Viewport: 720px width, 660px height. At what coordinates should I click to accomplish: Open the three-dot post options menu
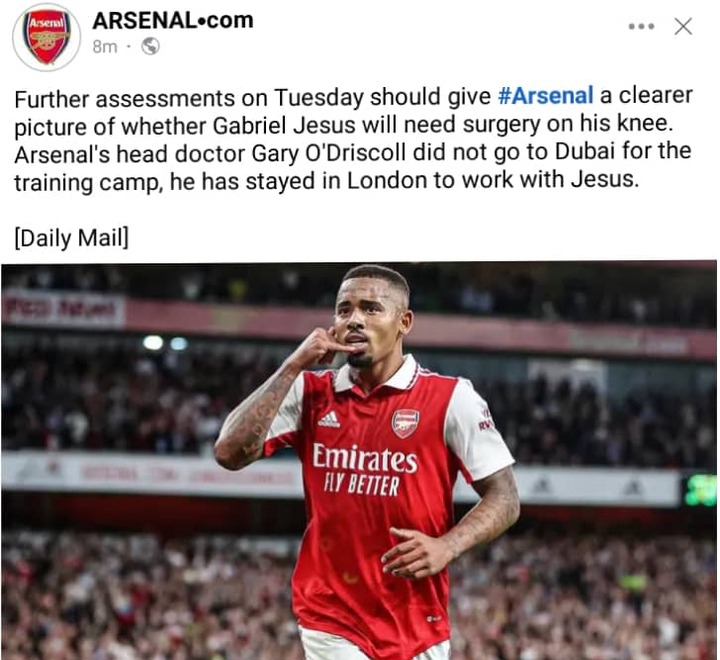click(641, 27)
